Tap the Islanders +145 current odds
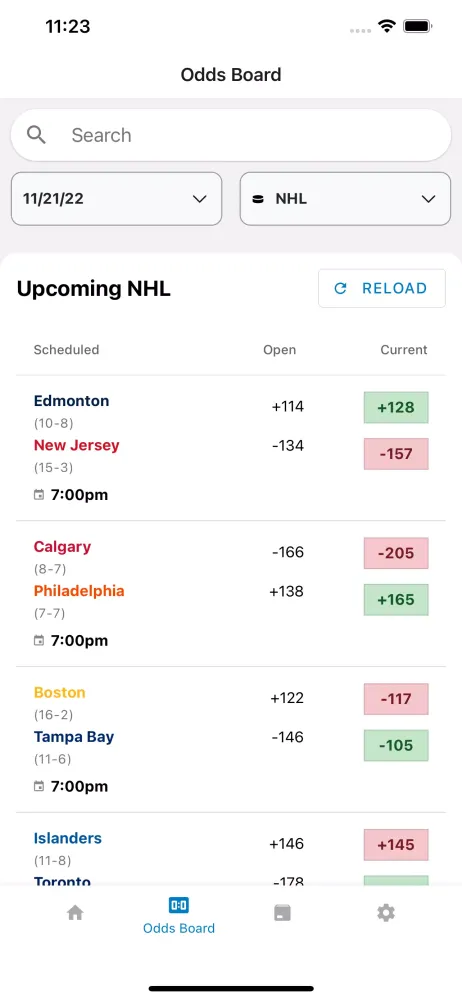Screen dimensions: 462x1000 (x=396, y=844)
